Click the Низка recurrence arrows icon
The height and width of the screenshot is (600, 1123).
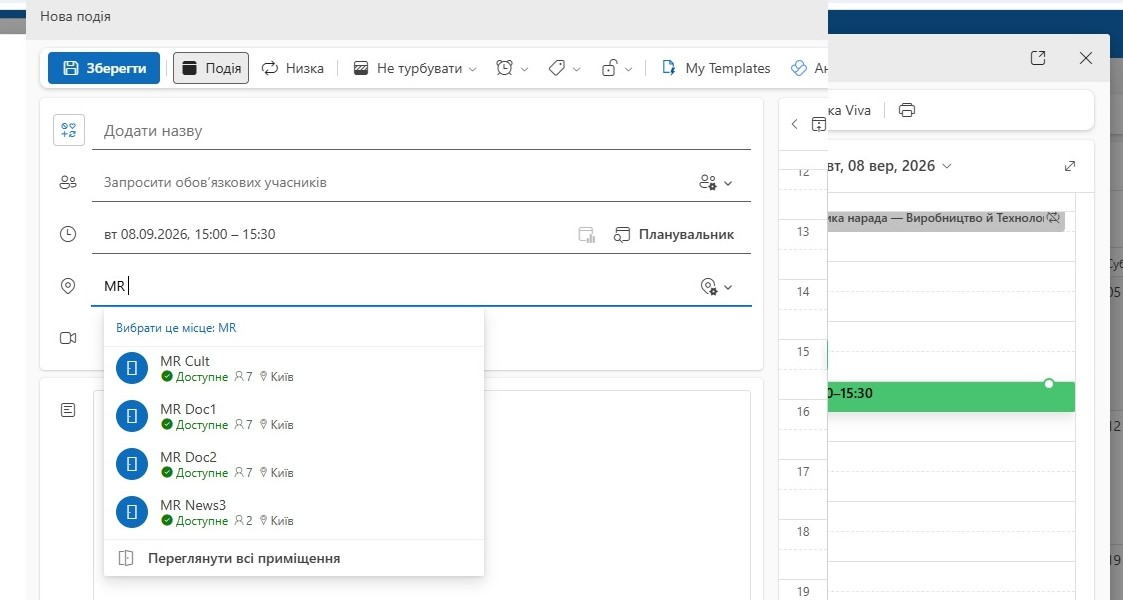tap(270, 68)
